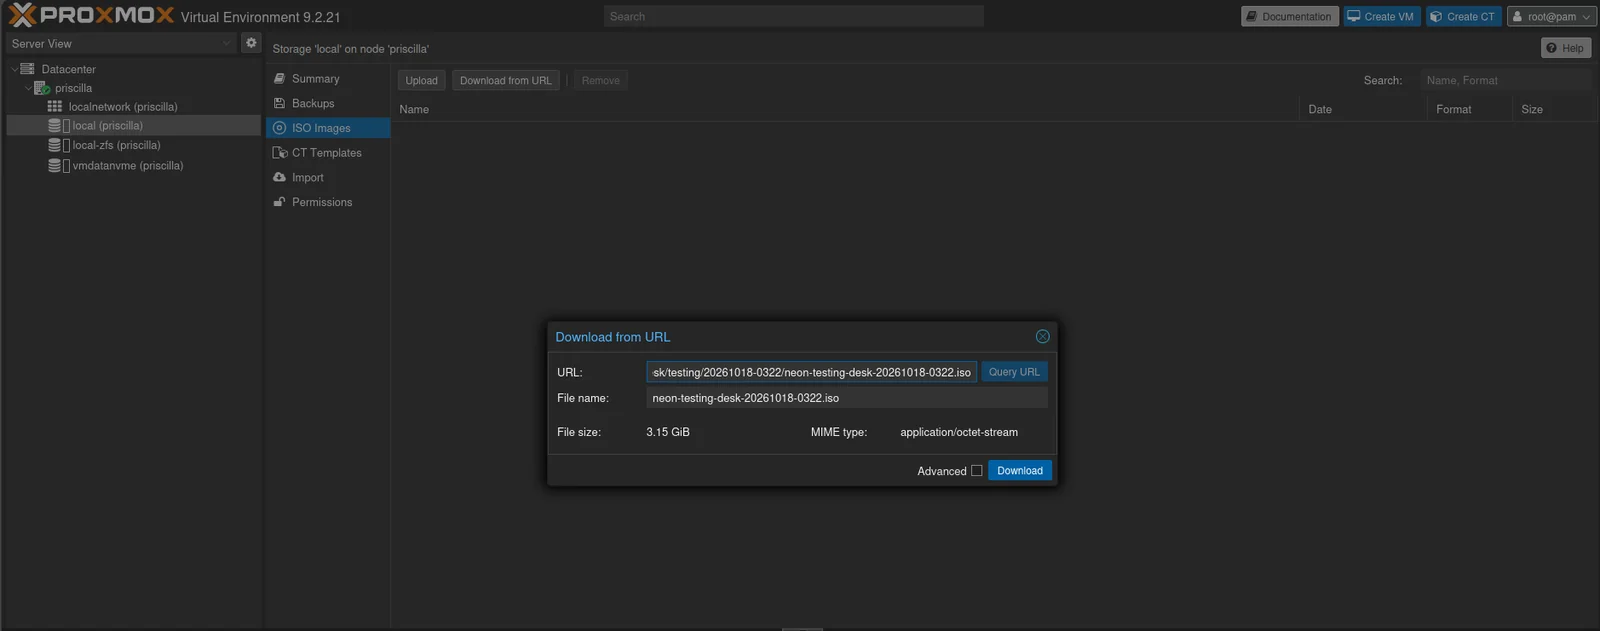The width and height of the screenshot is (1600, 631).
Task: Click the top Search box
Action: click(x=794, y=16)
